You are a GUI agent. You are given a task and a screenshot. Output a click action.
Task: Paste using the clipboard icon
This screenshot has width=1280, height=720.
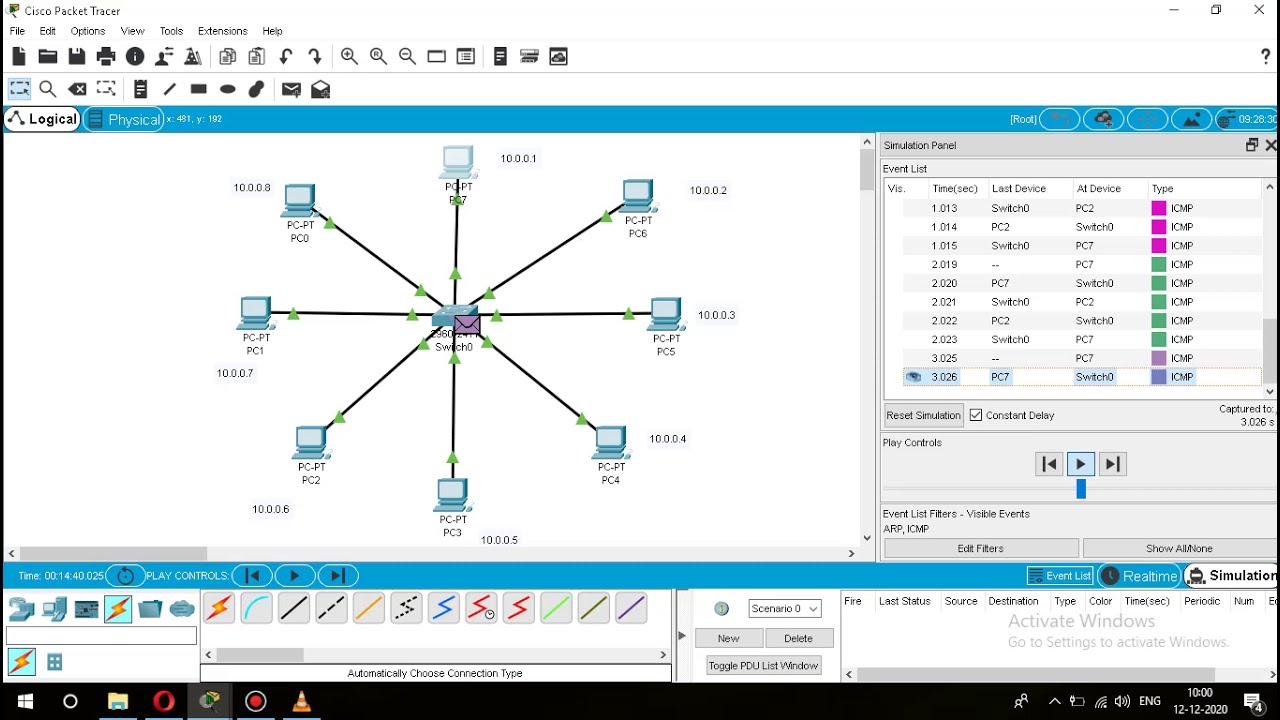tap(257, 57)
